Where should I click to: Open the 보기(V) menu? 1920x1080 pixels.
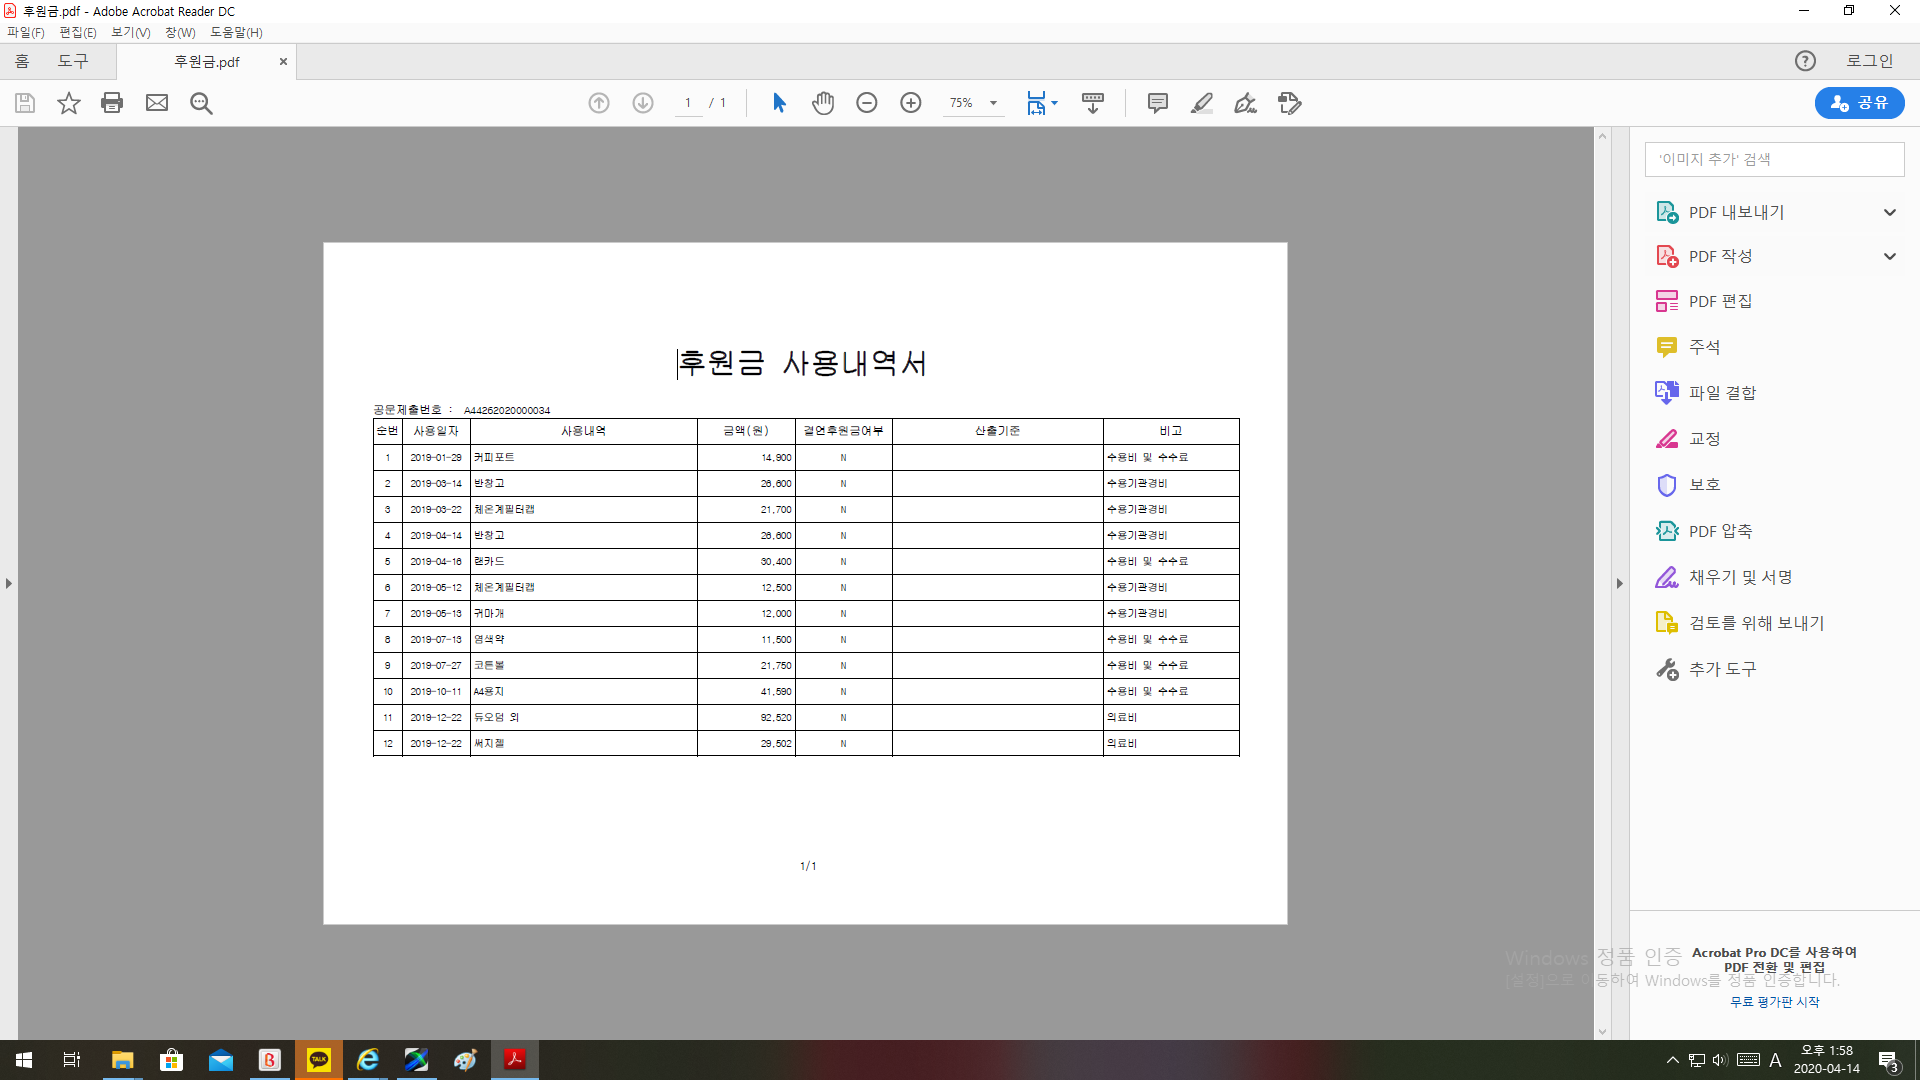pos(130,32)
